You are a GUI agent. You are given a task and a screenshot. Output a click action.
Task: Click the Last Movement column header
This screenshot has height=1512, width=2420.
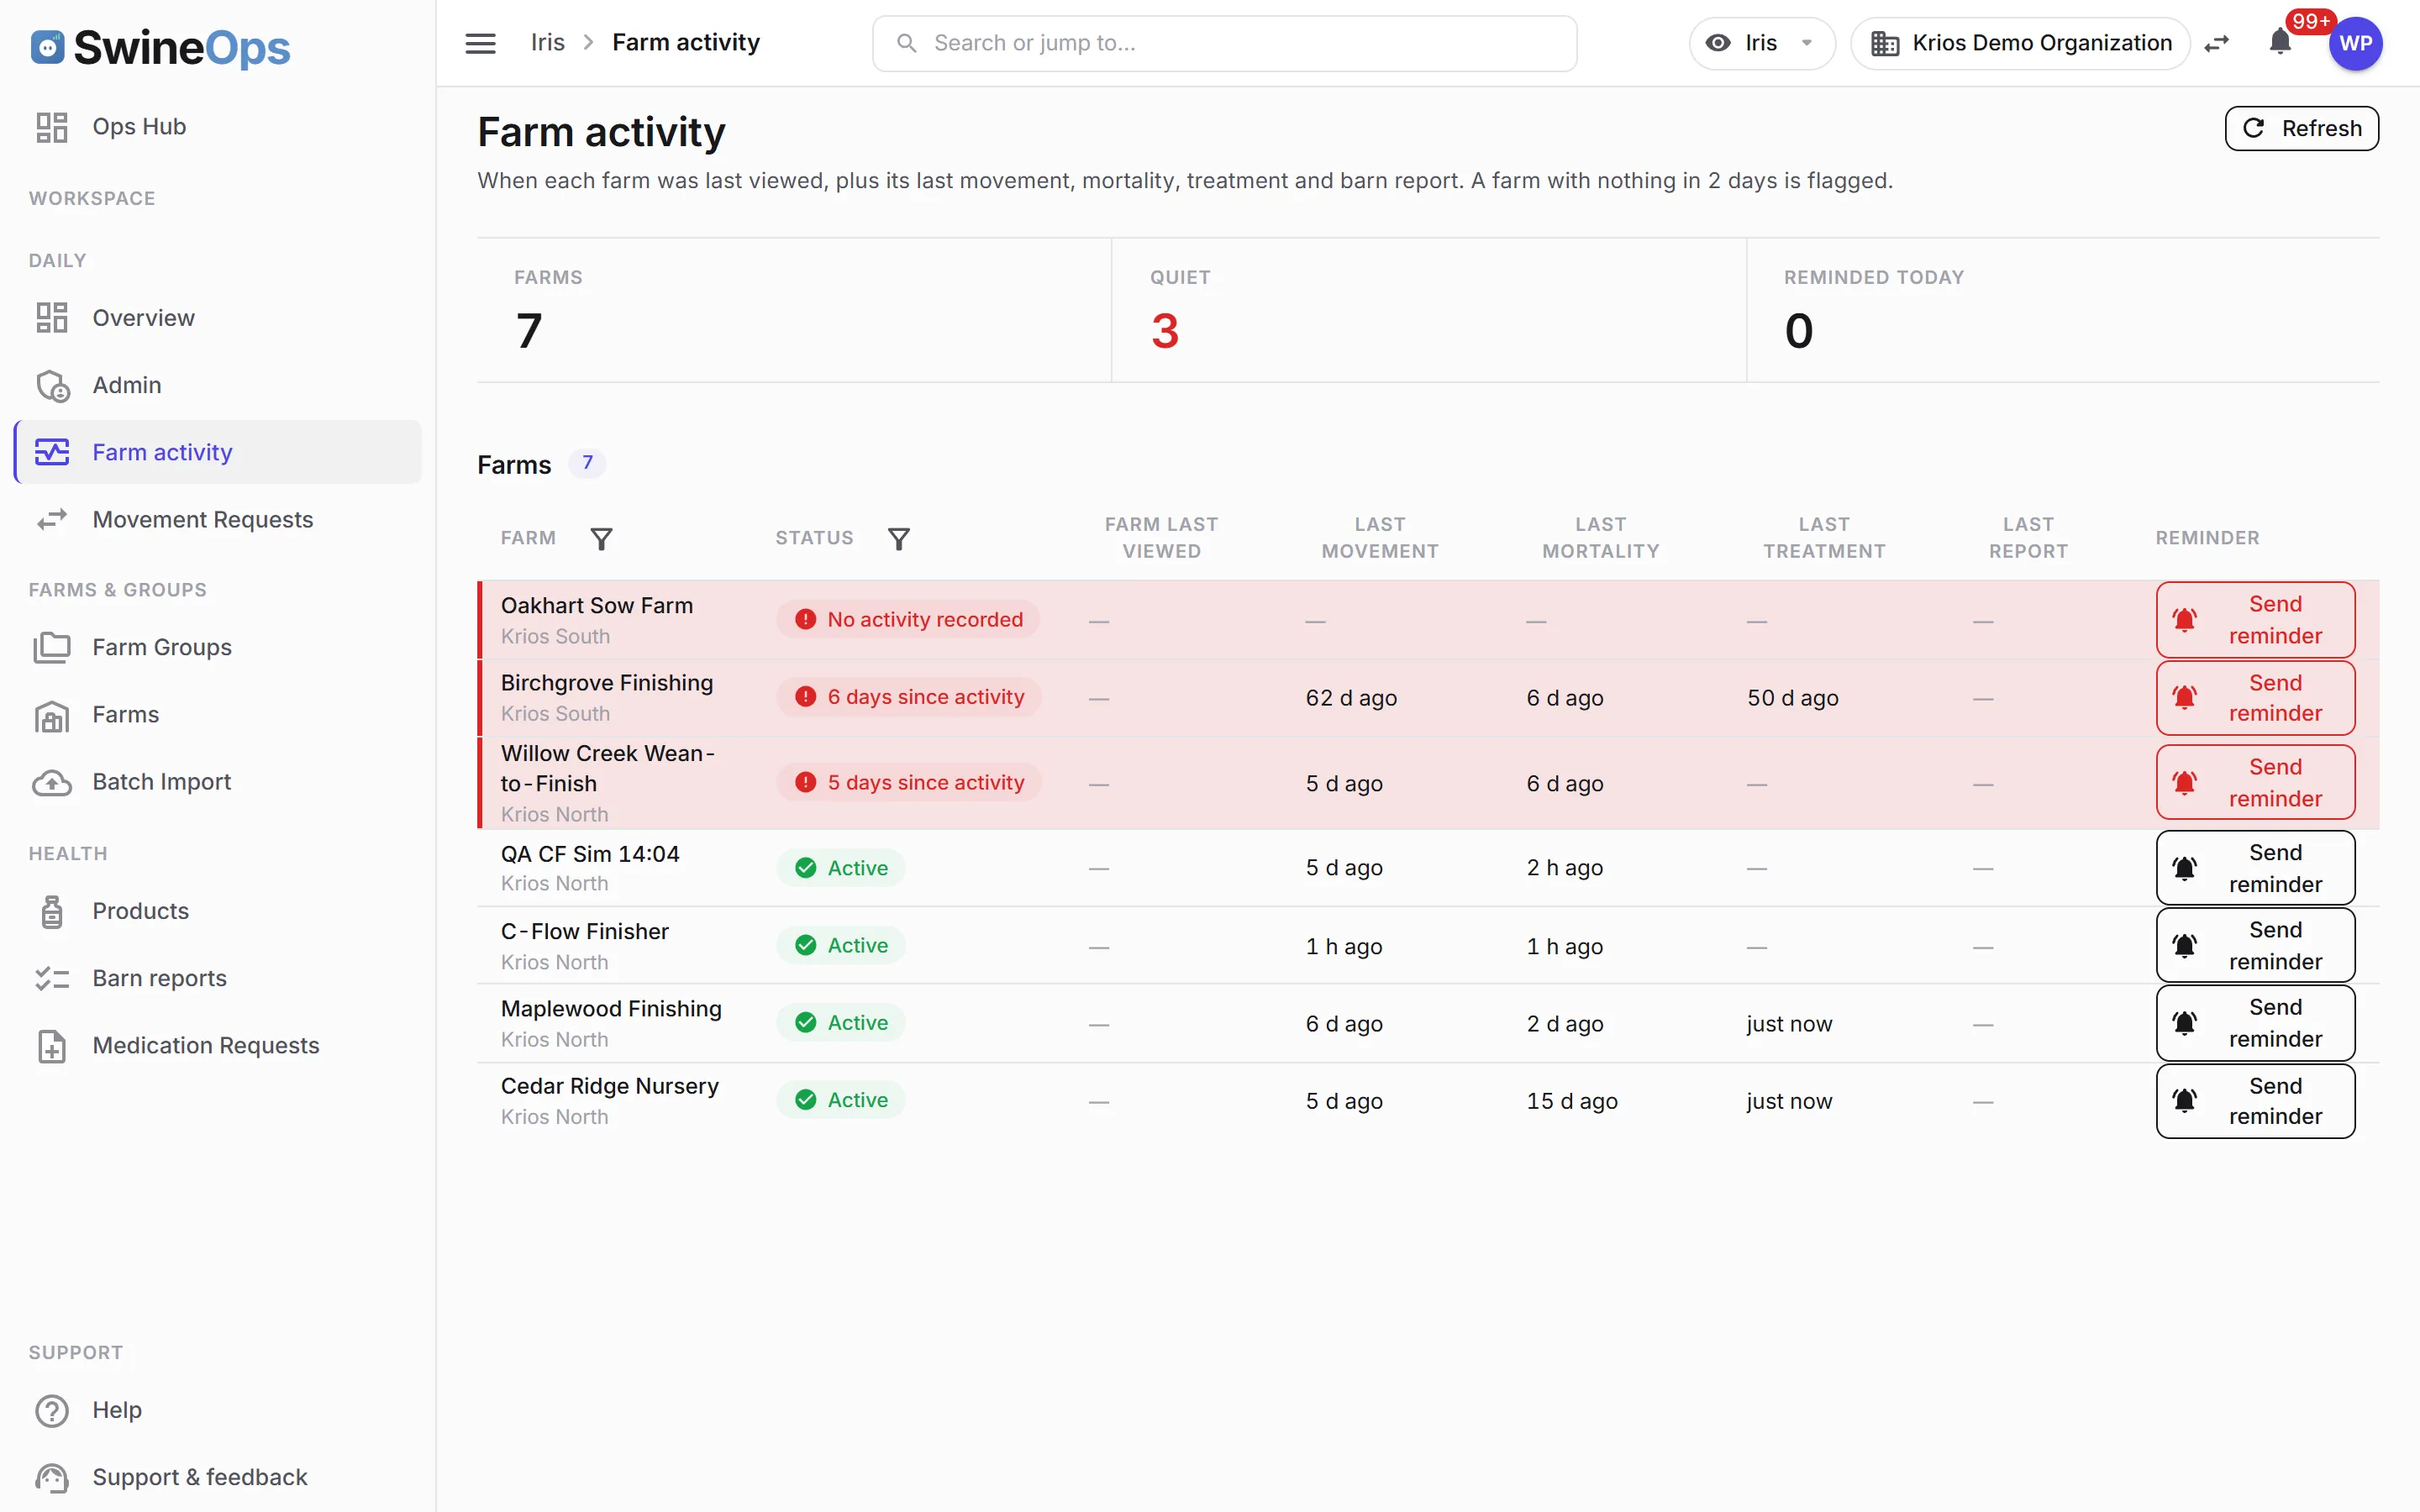pyautogui.click(x=1380, y=538)
